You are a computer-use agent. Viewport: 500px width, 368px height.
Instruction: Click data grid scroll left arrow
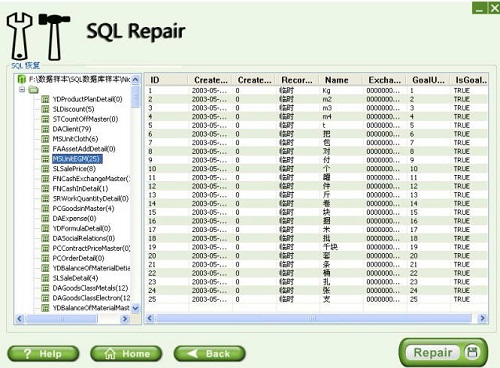(150, 318)
